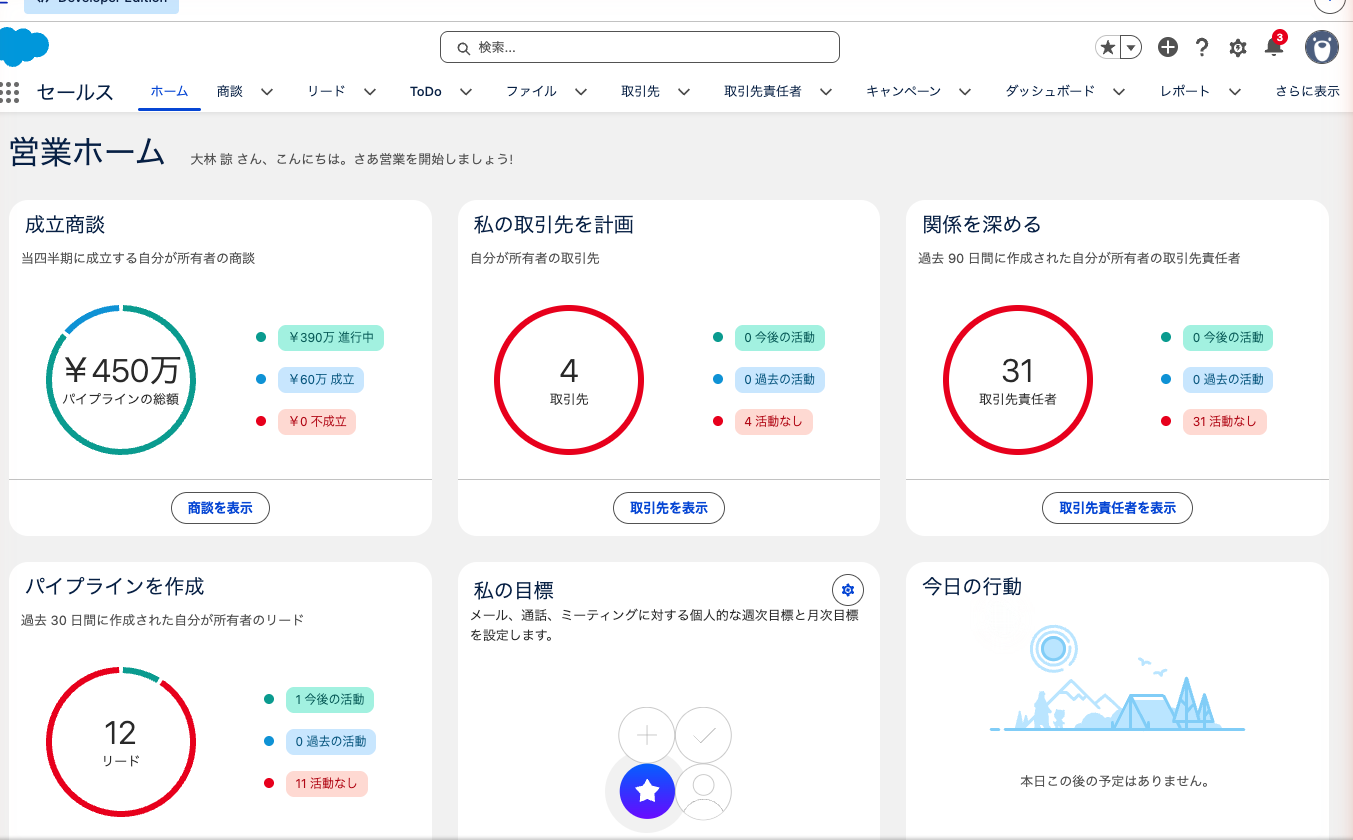This screenshot has height=840, width=1353.
Task: Expand the キャンペーン tab dropdown chevron
Action: tap(965, 92)
